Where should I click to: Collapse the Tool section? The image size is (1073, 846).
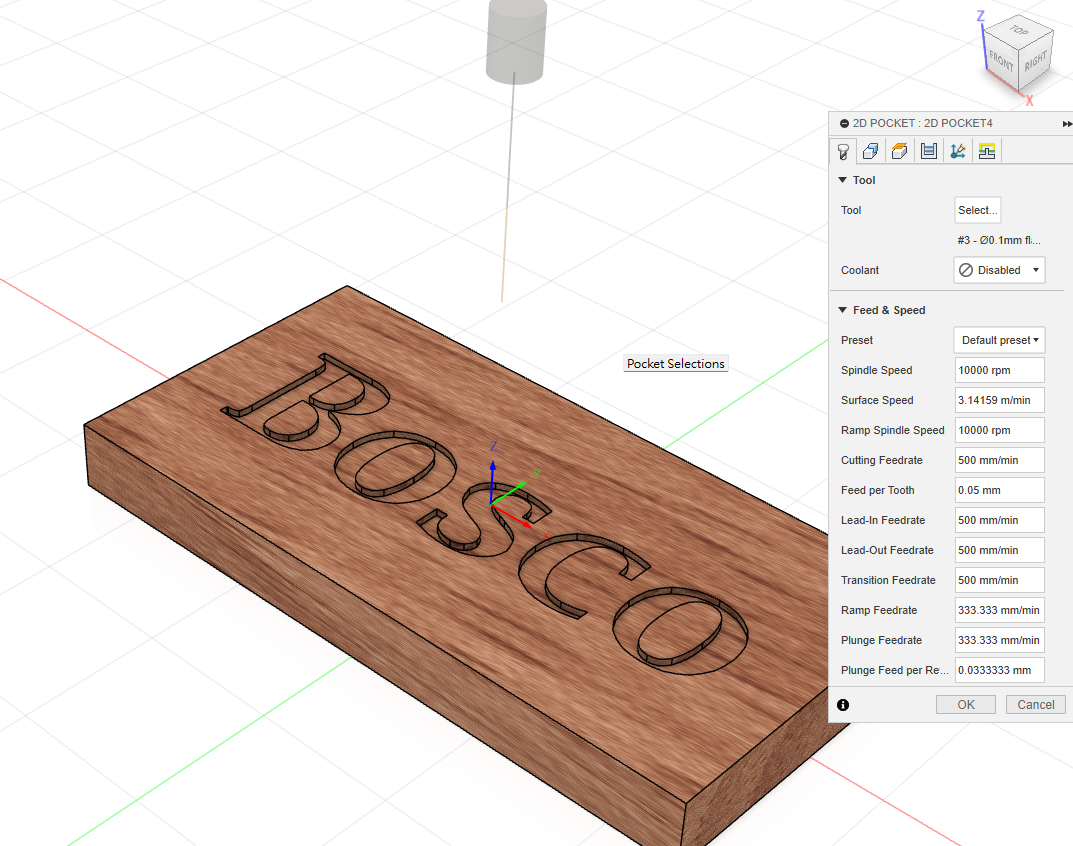842,180
